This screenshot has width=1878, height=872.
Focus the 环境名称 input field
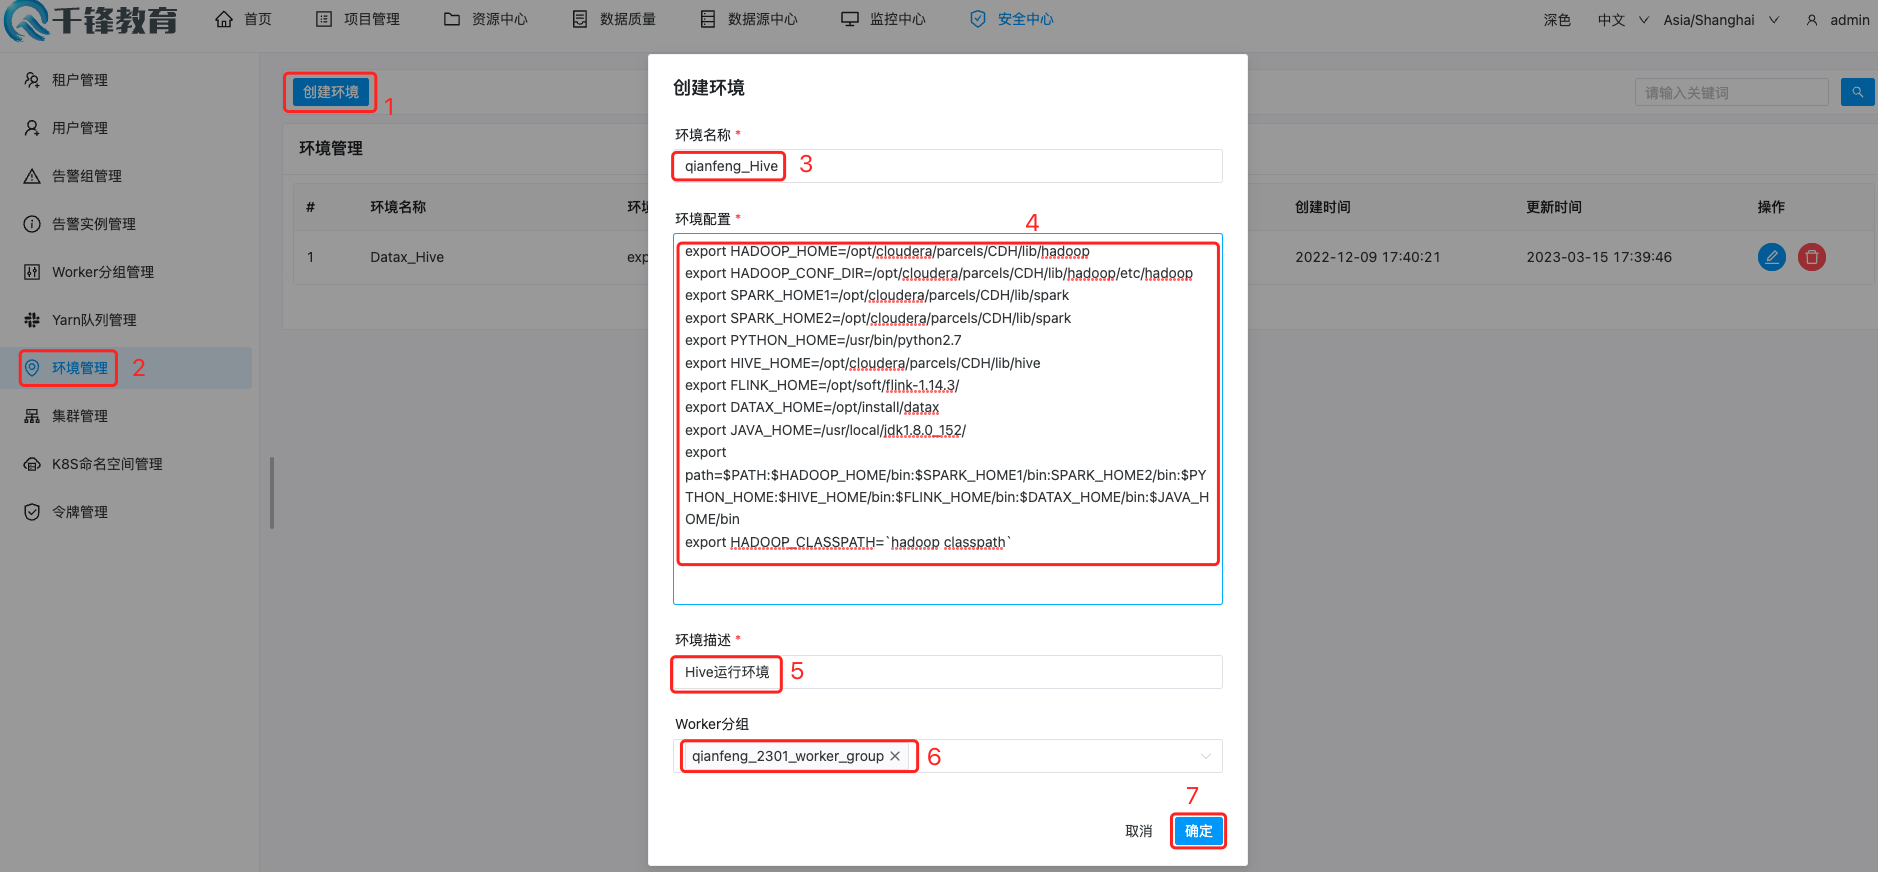(x=947, y=166)
